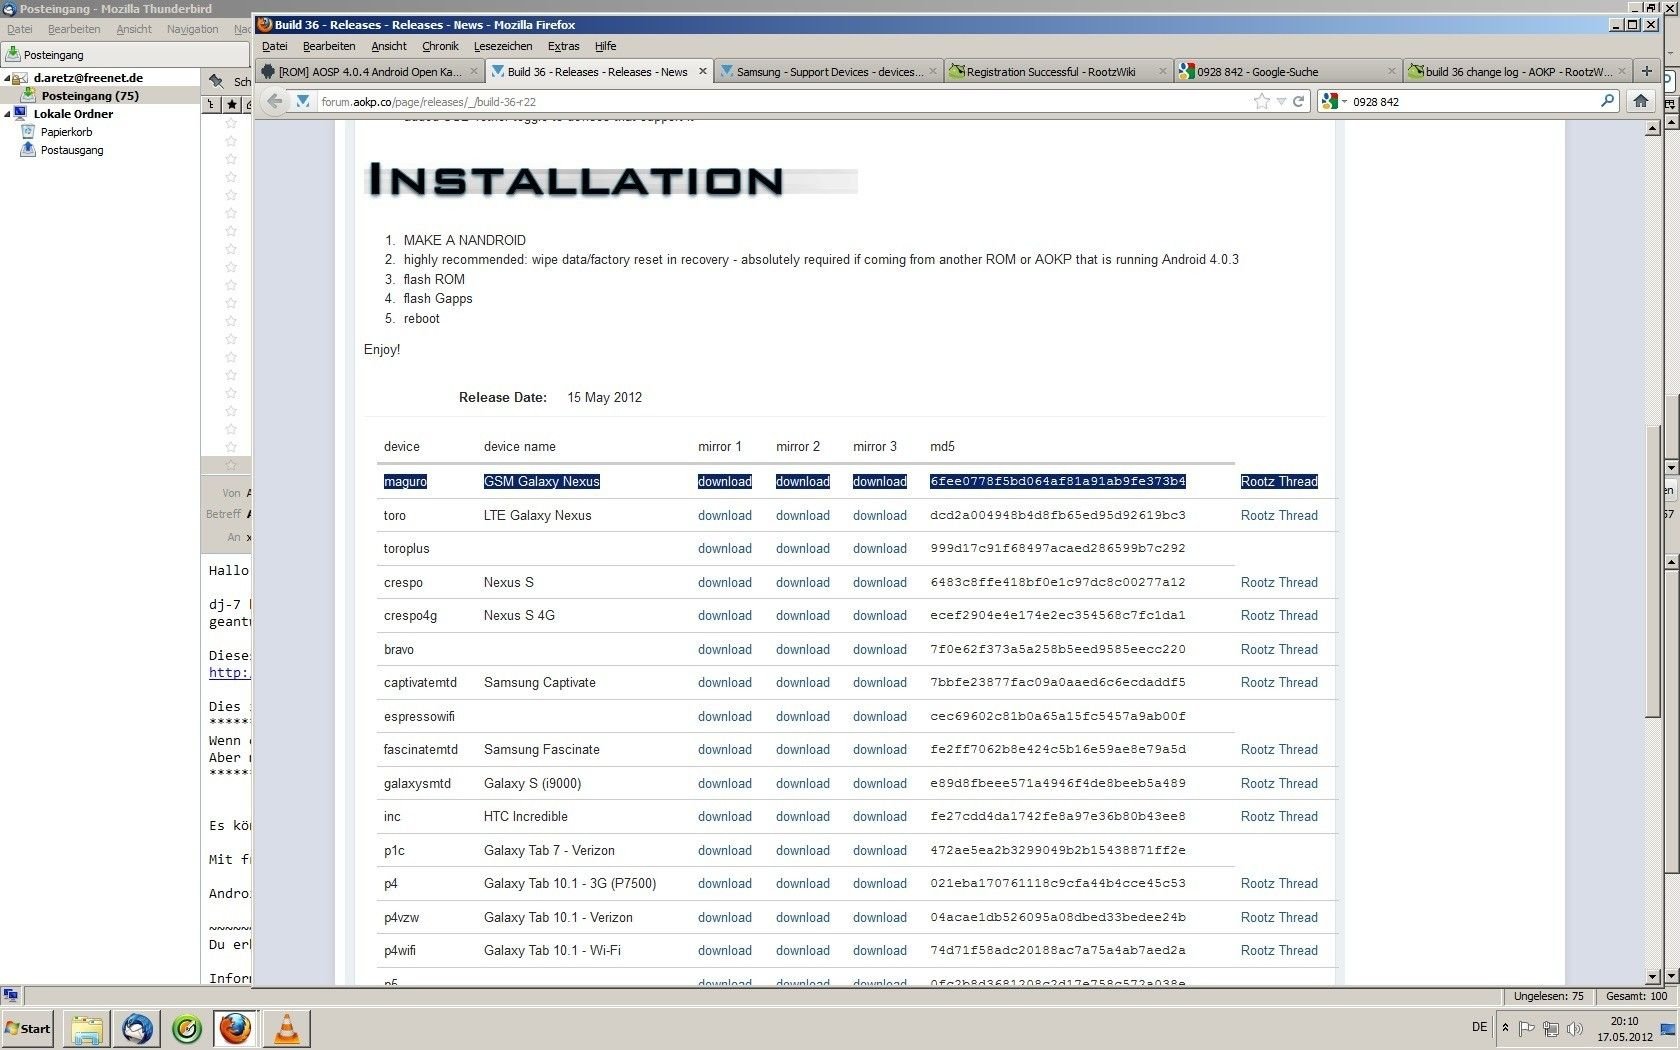Open Firefox Chronik menu
This screenshot has height=1050, width=1680.
pos(440,46)
